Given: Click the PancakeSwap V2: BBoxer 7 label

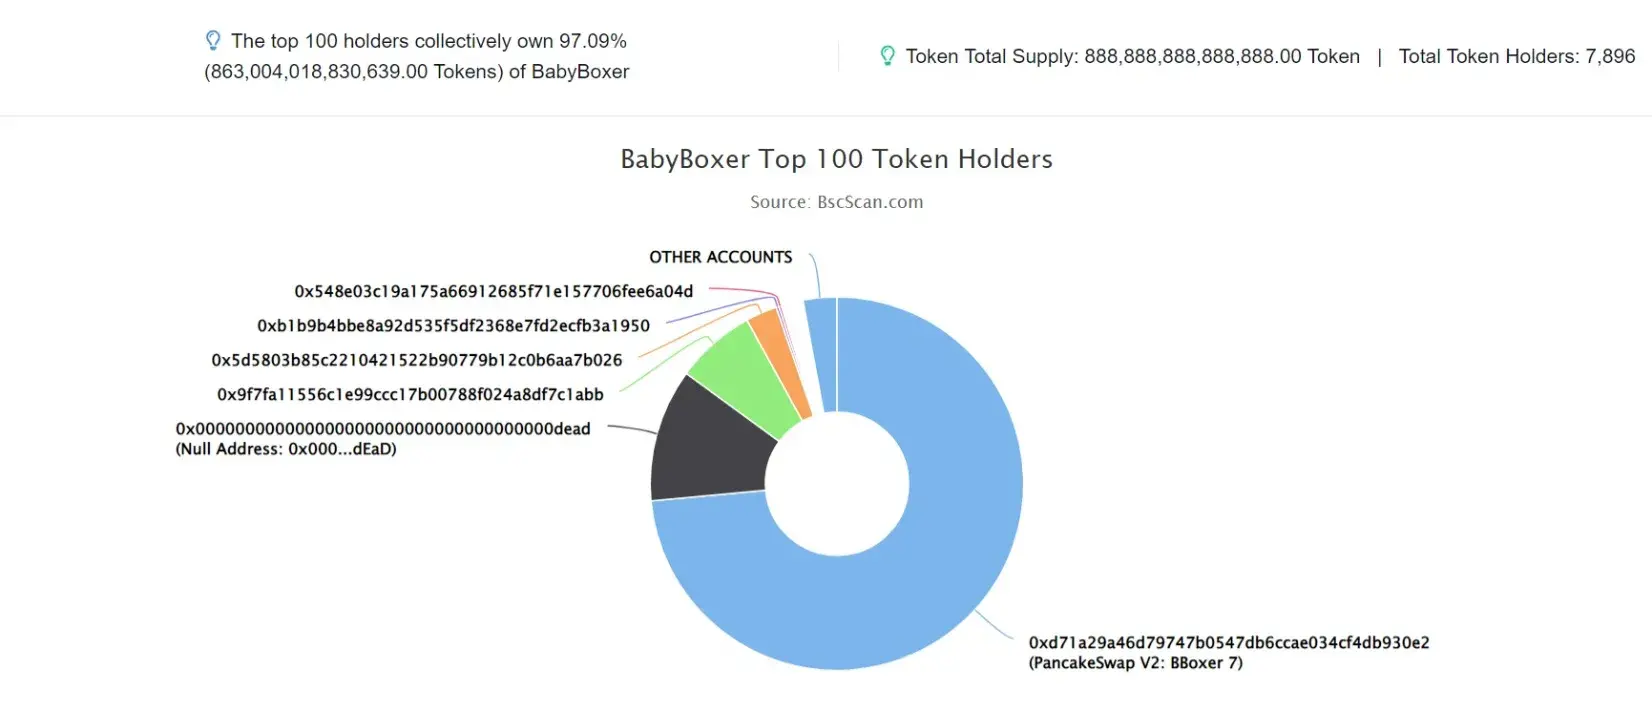Looking at the screenshot, I should coord(1135,663).
